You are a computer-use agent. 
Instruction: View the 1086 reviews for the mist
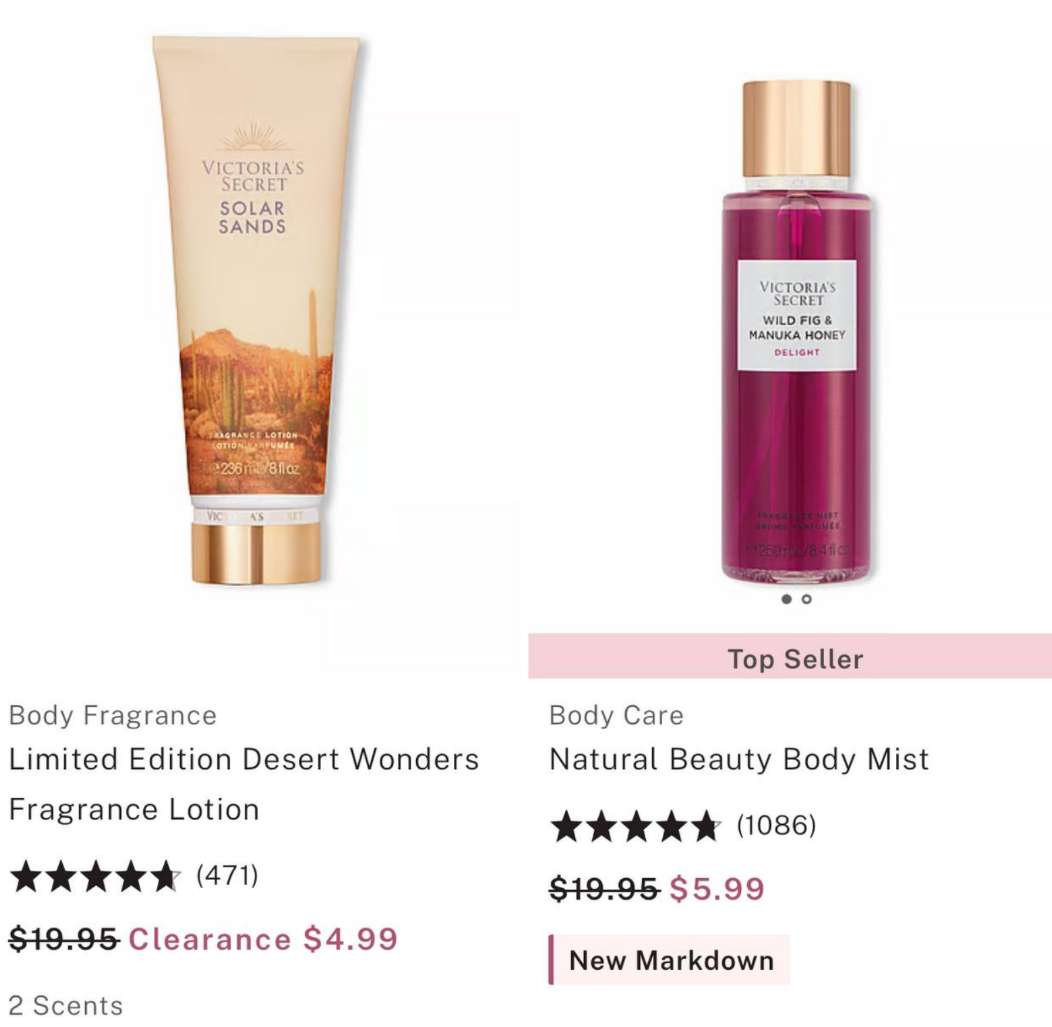tap(776, 825)
